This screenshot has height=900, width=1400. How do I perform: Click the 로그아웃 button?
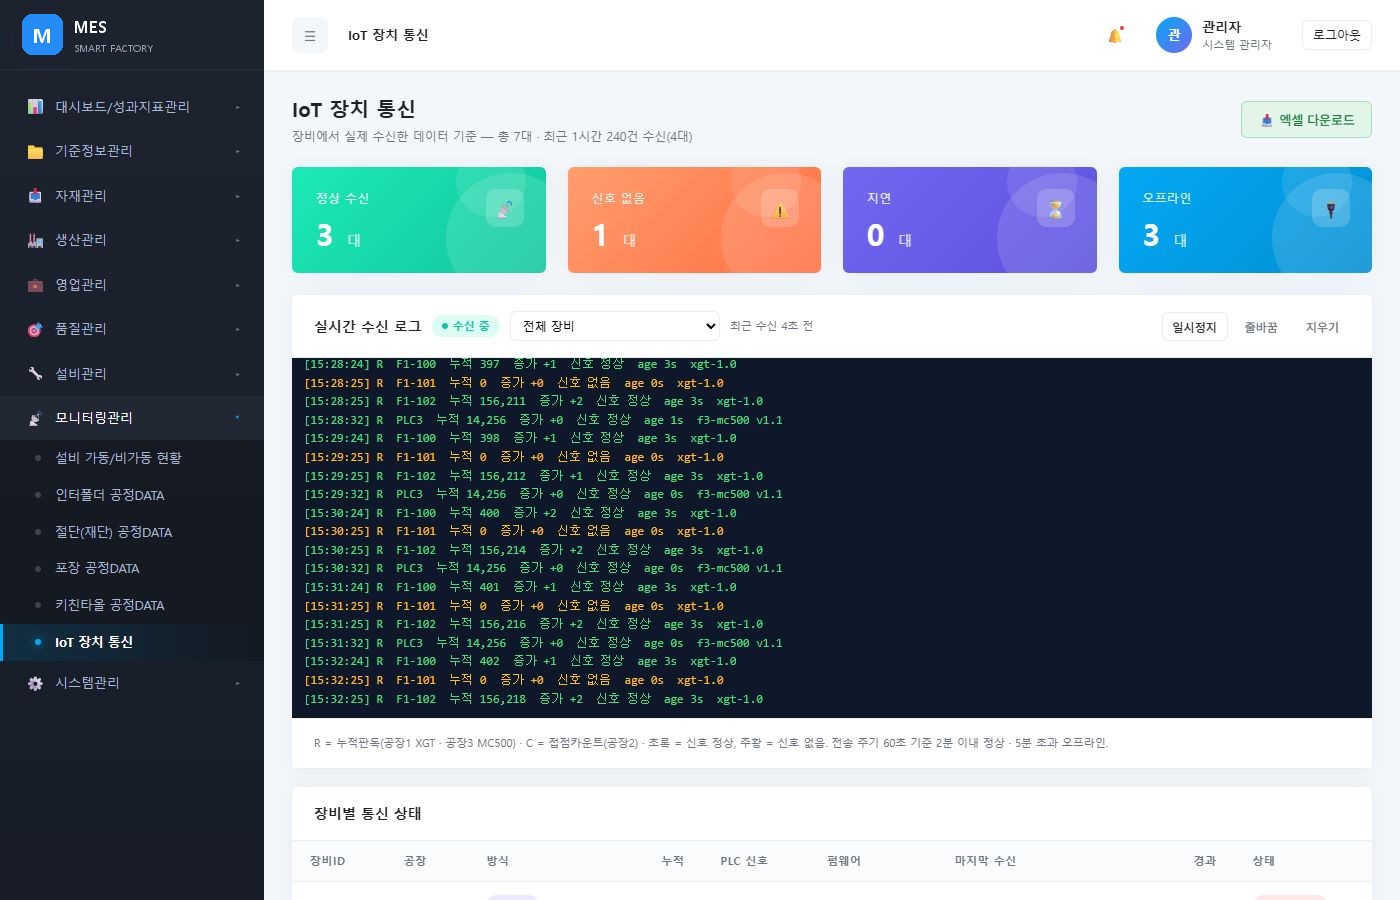(1336, 35)
